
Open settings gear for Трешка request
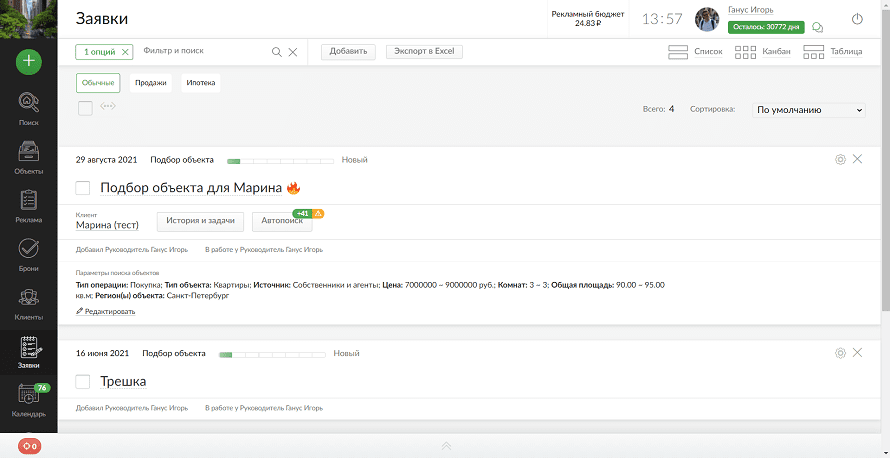point(841,353)
